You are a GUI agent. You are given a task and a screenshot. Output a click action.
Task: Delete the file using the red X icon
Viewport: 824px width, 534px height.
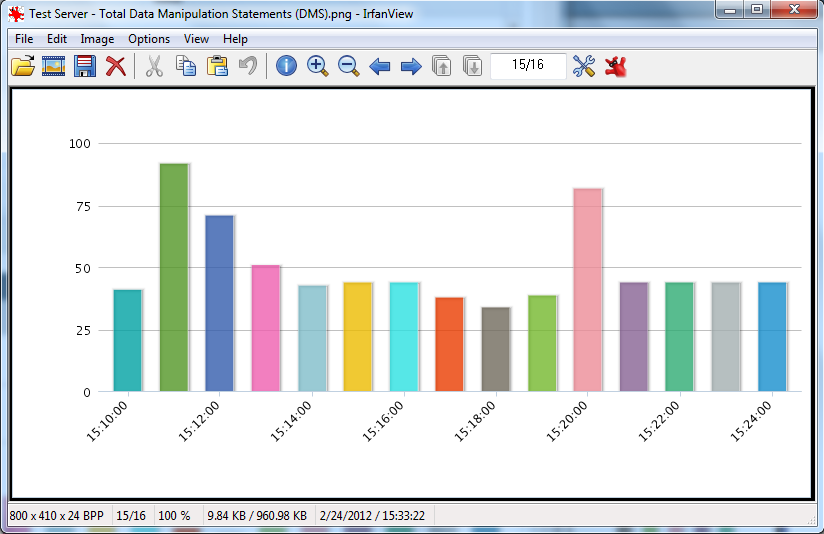click(x=116, y=66)
